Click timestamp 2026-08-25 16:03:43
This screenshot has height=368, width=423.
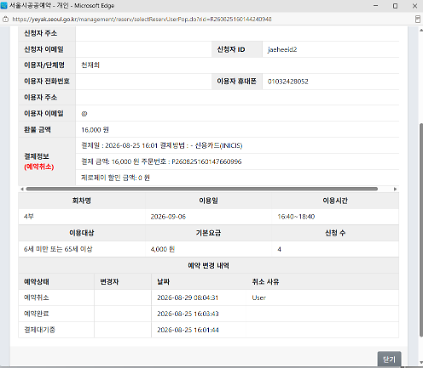coord(188,314)
